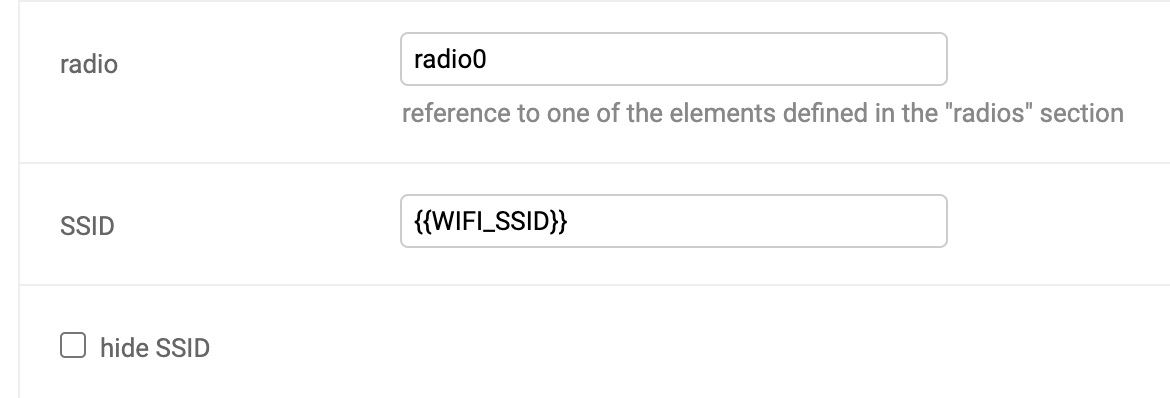Click the "radio" field label

(x=89, y=64)
